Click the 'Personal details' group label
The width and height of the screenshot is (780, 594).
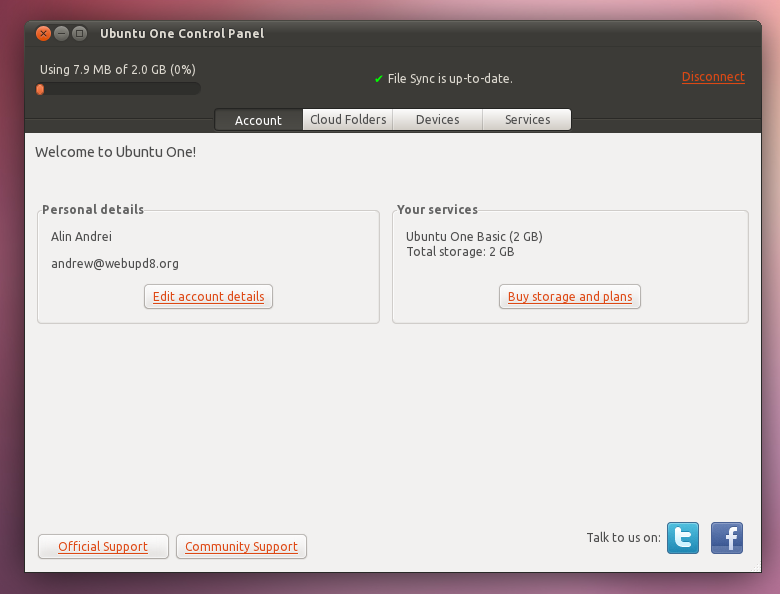tap(93, 209)
